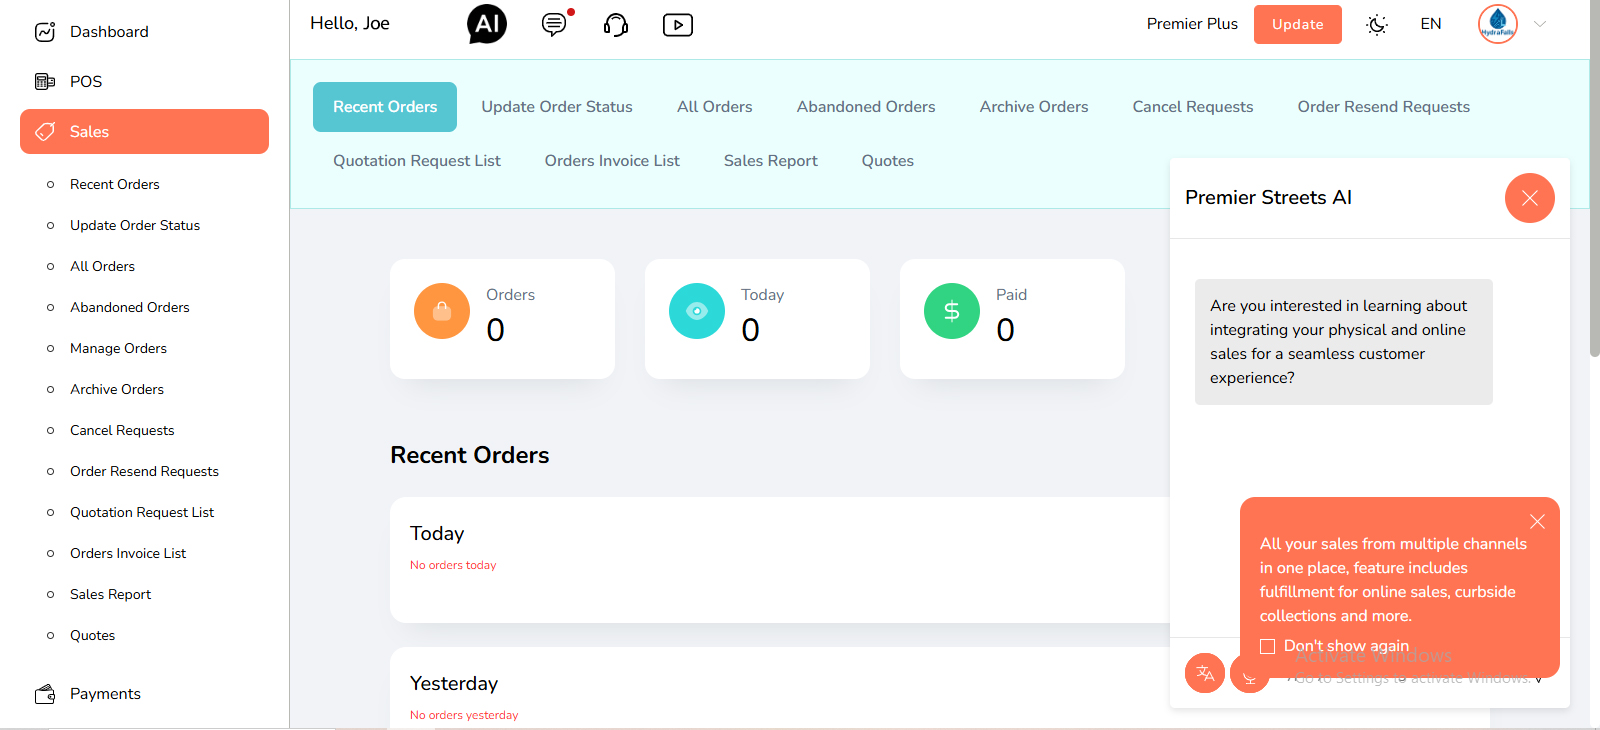Close the Premier Streets AI panel
This screenshot has width=1600, height=730.
click(1530, 198)
